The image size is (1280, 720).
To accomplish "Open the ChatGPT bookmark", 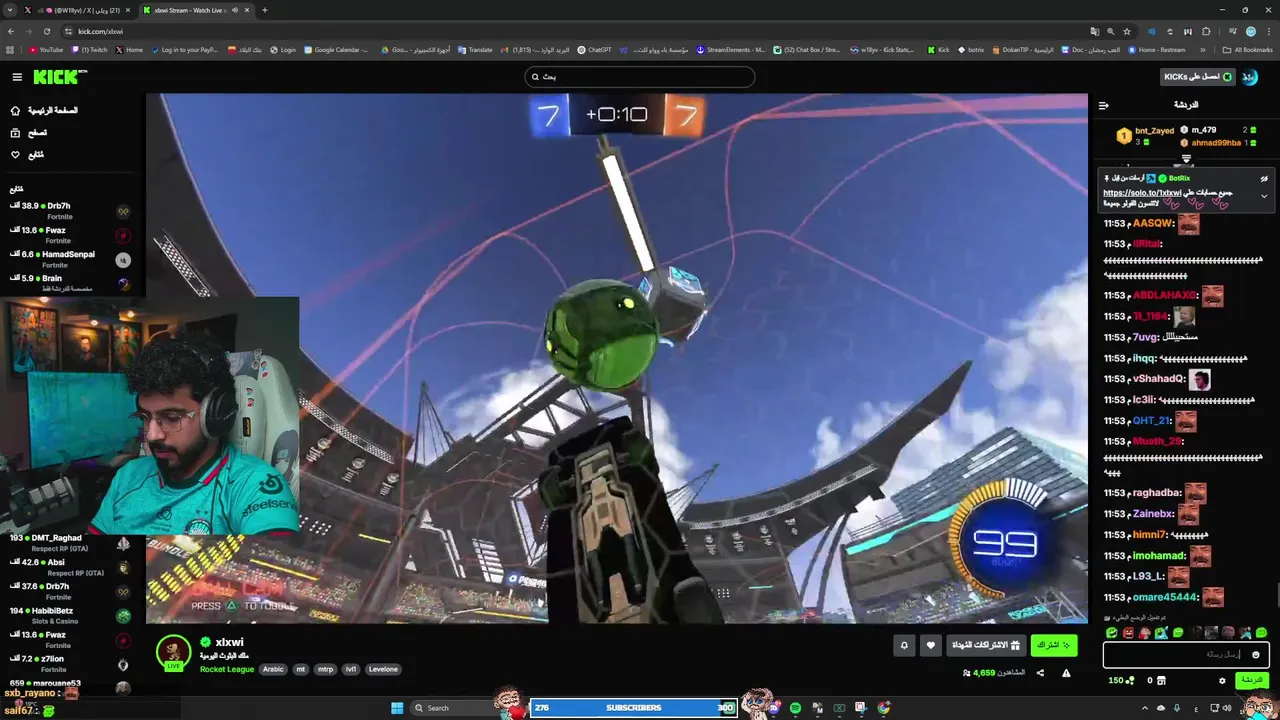I will pyautogui.click(x=595, y=50).
